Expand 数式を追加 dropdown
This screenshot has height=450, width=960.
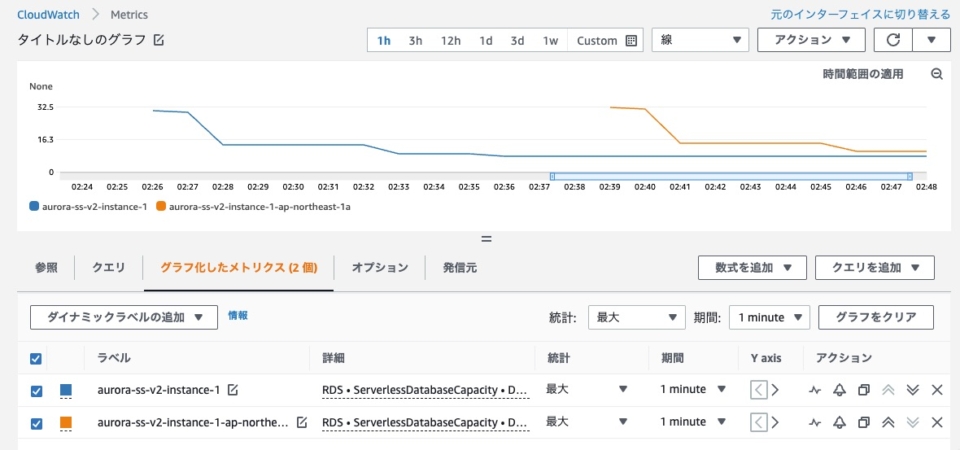click(x=754, y=268)
